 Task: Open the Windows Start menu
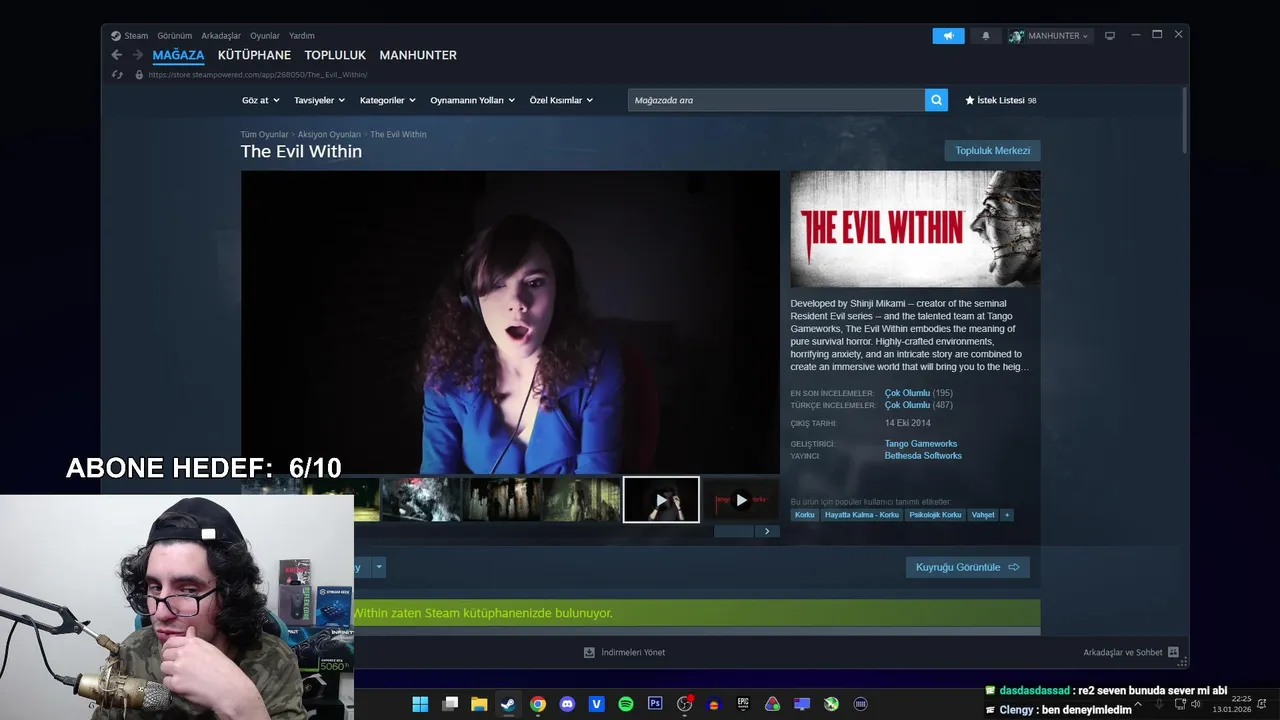(420, 704)
